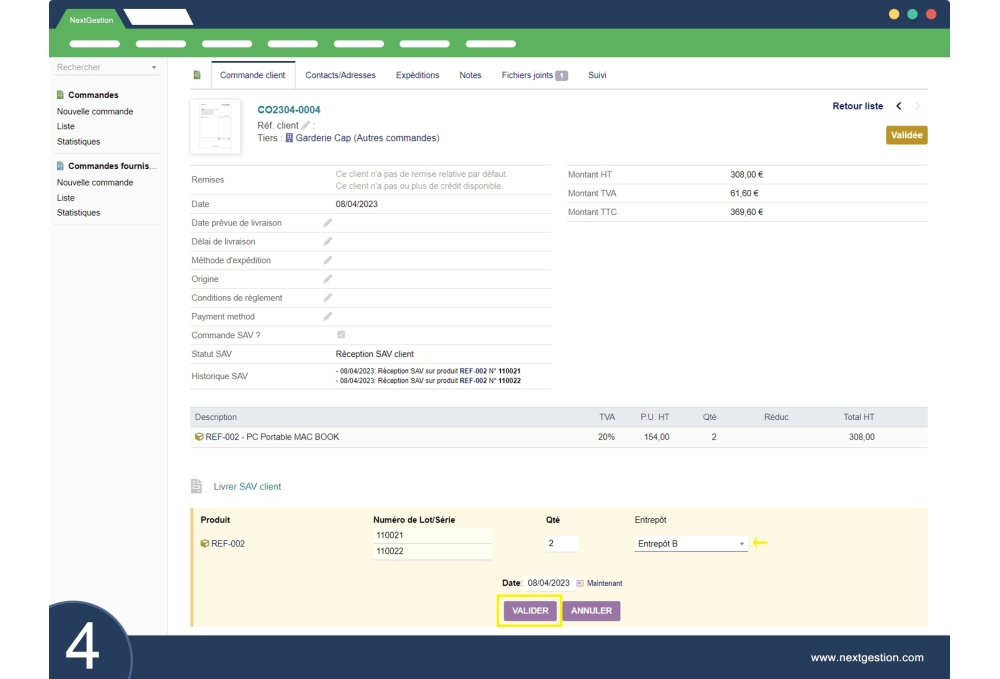Edit the Méthode d'expédition pencil
Image resolution: width=1000 pixels, height=679 pixels.
point(328,260)
